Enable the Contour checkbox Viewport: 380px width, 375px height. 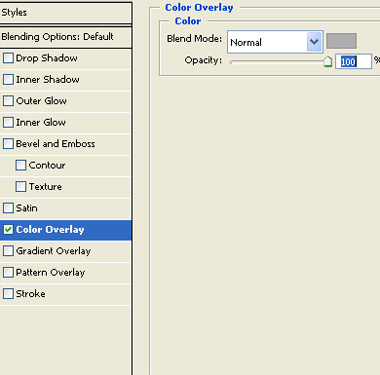pos(21,165)
